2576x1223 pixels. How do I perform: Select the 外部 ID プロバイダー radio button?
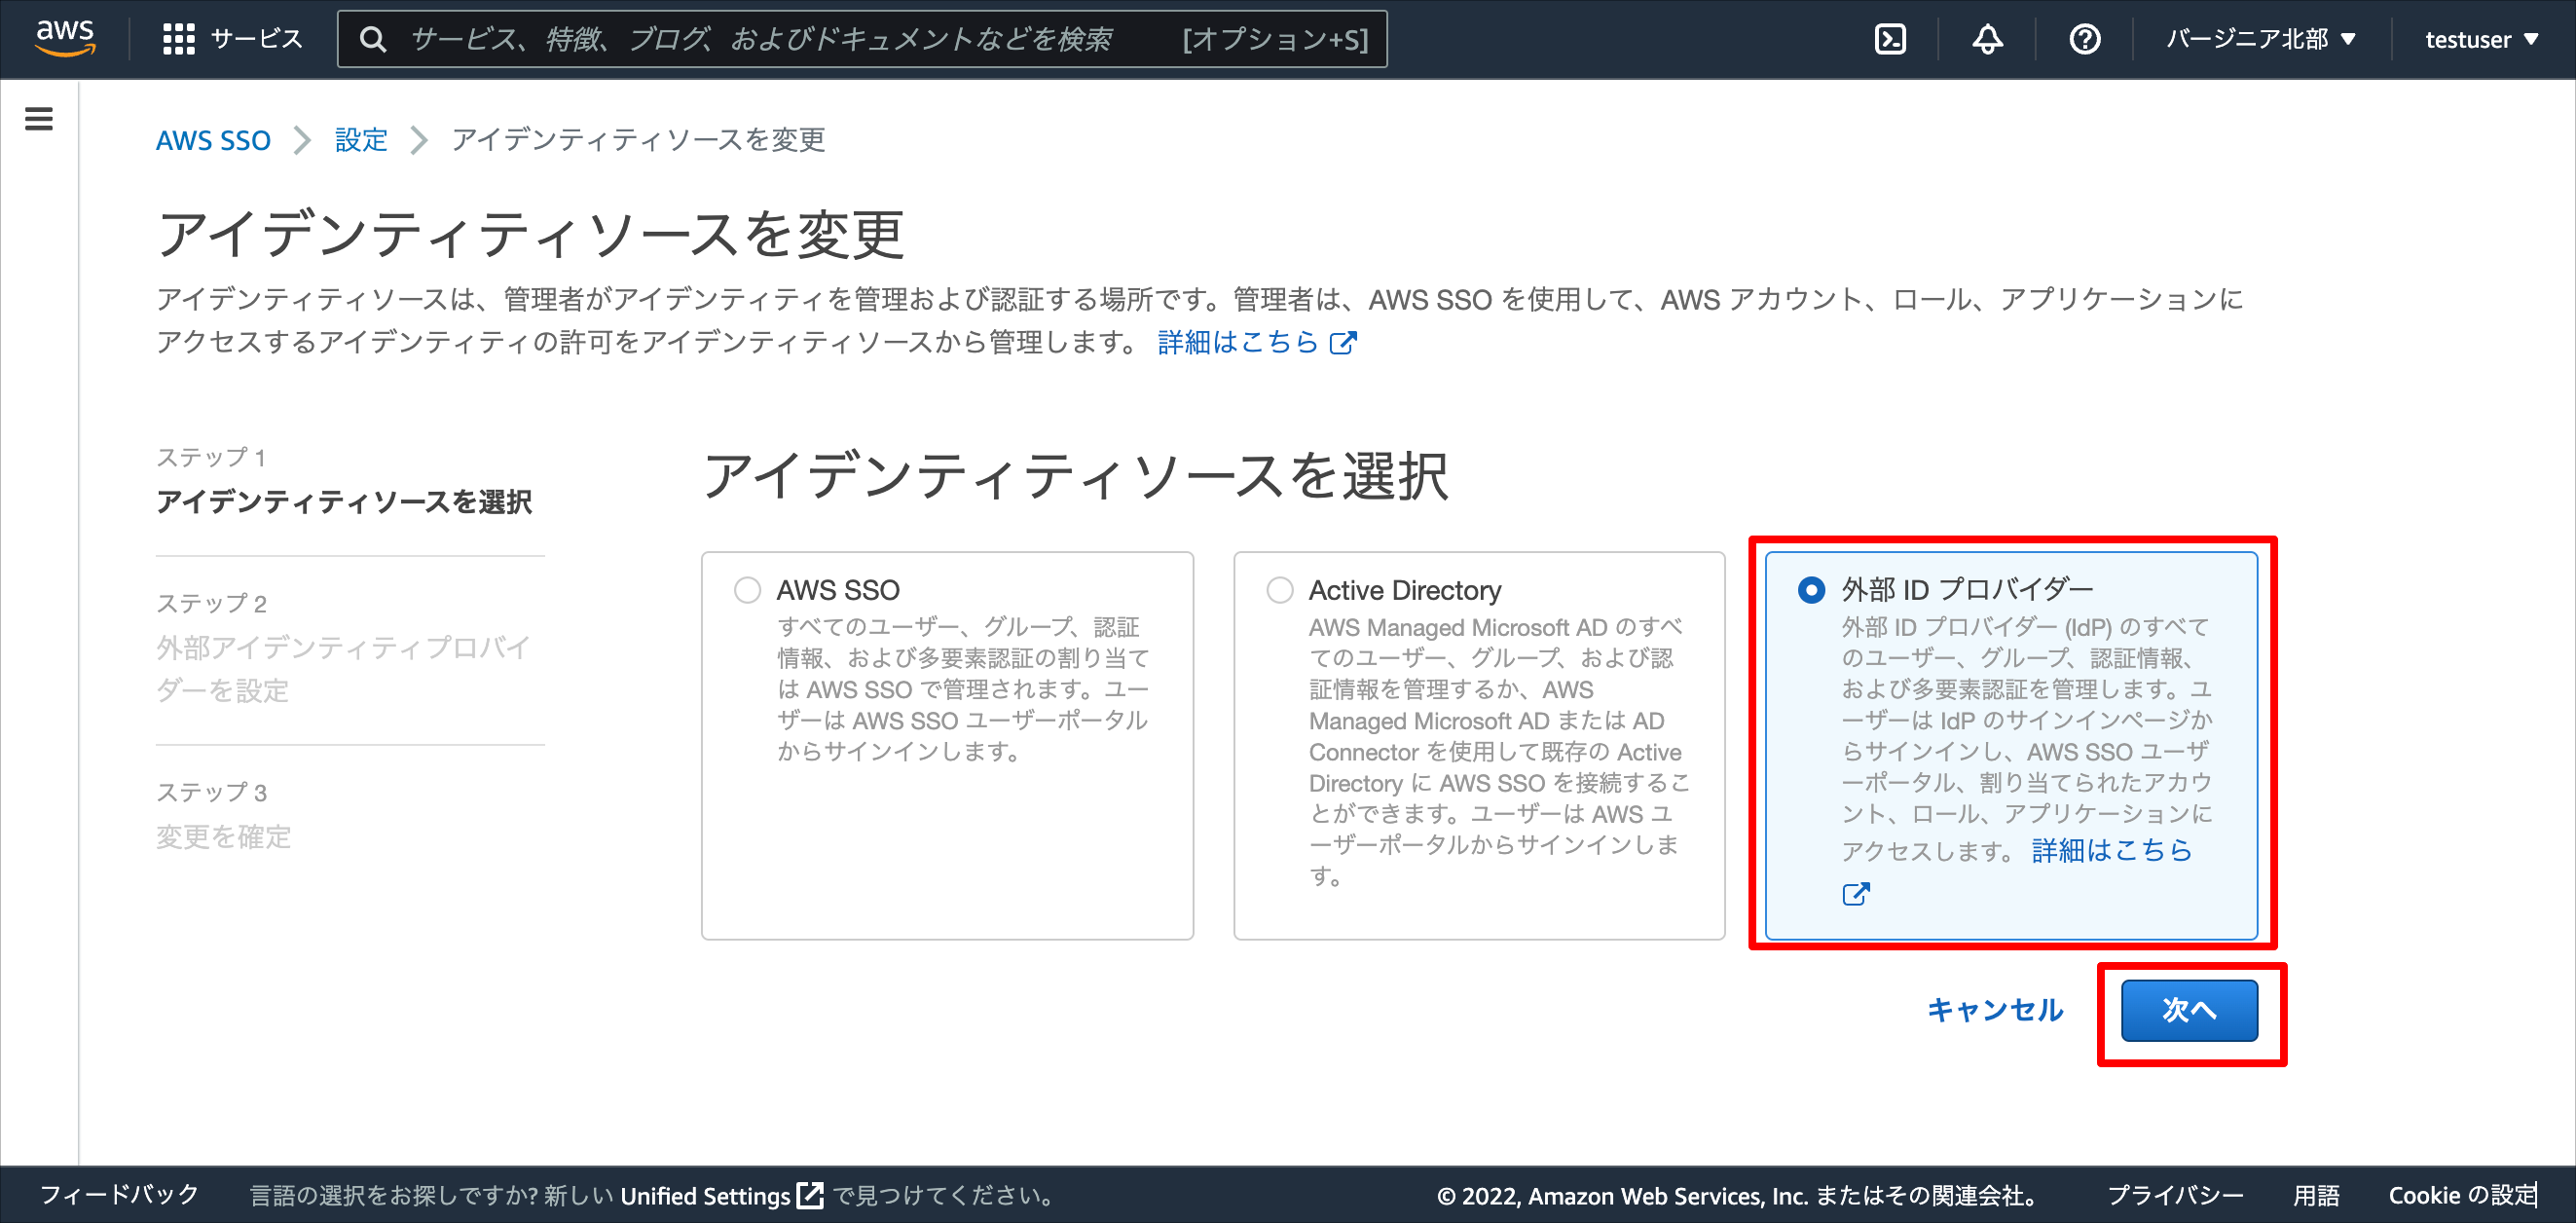point(1811,590)
